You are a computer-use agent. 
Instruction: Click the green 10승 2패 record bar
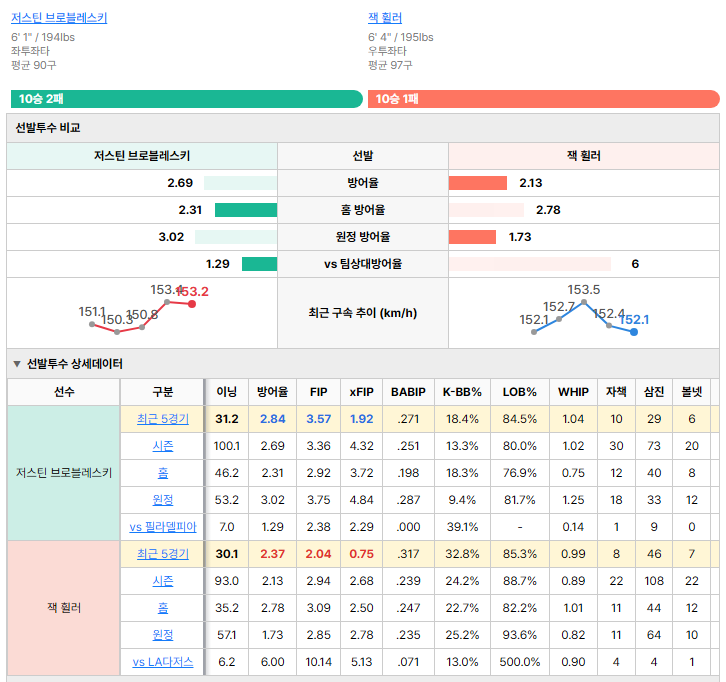point(187,99)
